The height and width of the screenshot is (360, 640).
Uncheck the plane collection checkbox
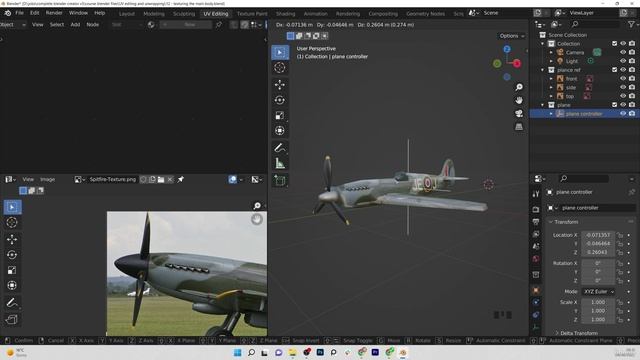click(x=614, y=105)
